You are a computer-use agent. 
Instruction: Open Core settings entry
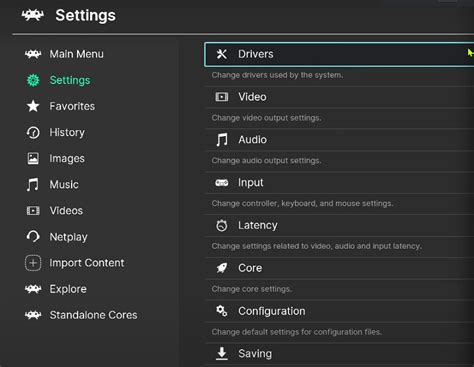pos(339,268)
